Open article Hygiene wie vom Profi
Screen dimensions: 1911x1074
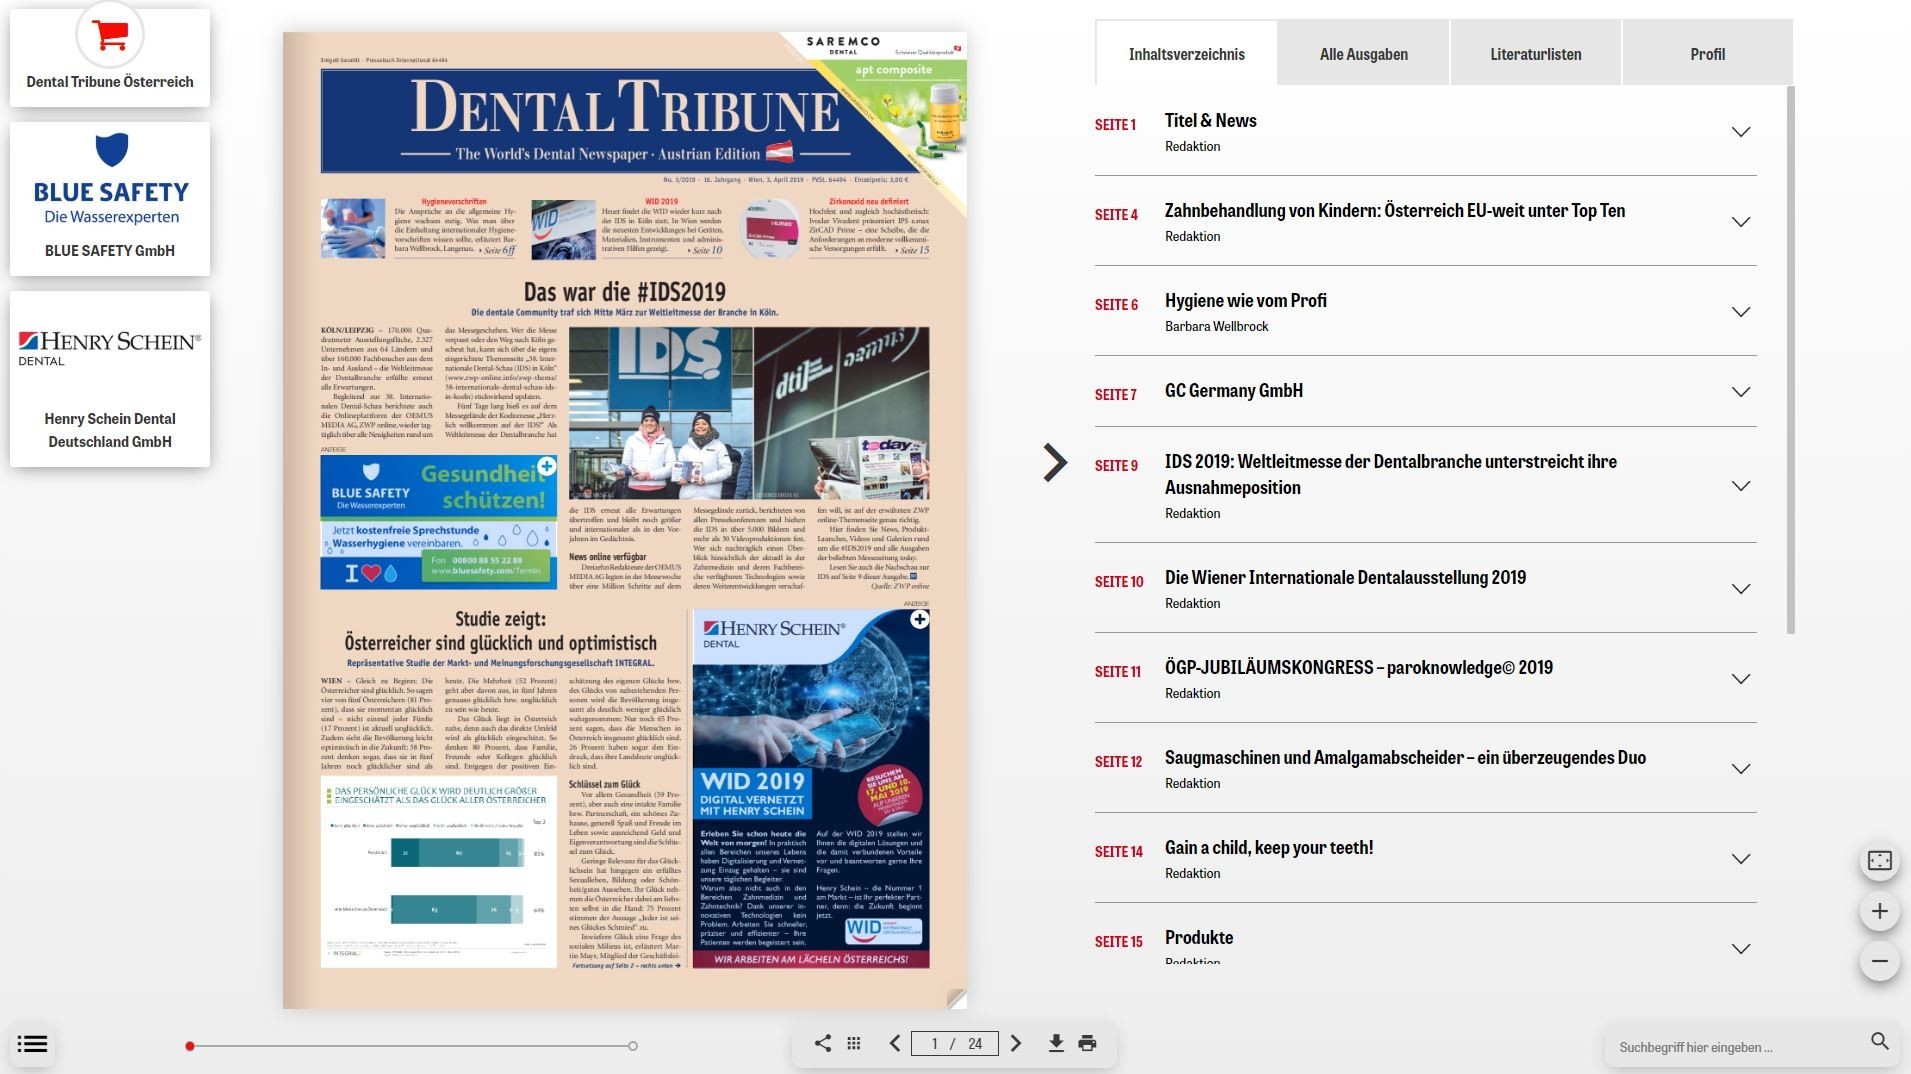[x=1245, y=301]
